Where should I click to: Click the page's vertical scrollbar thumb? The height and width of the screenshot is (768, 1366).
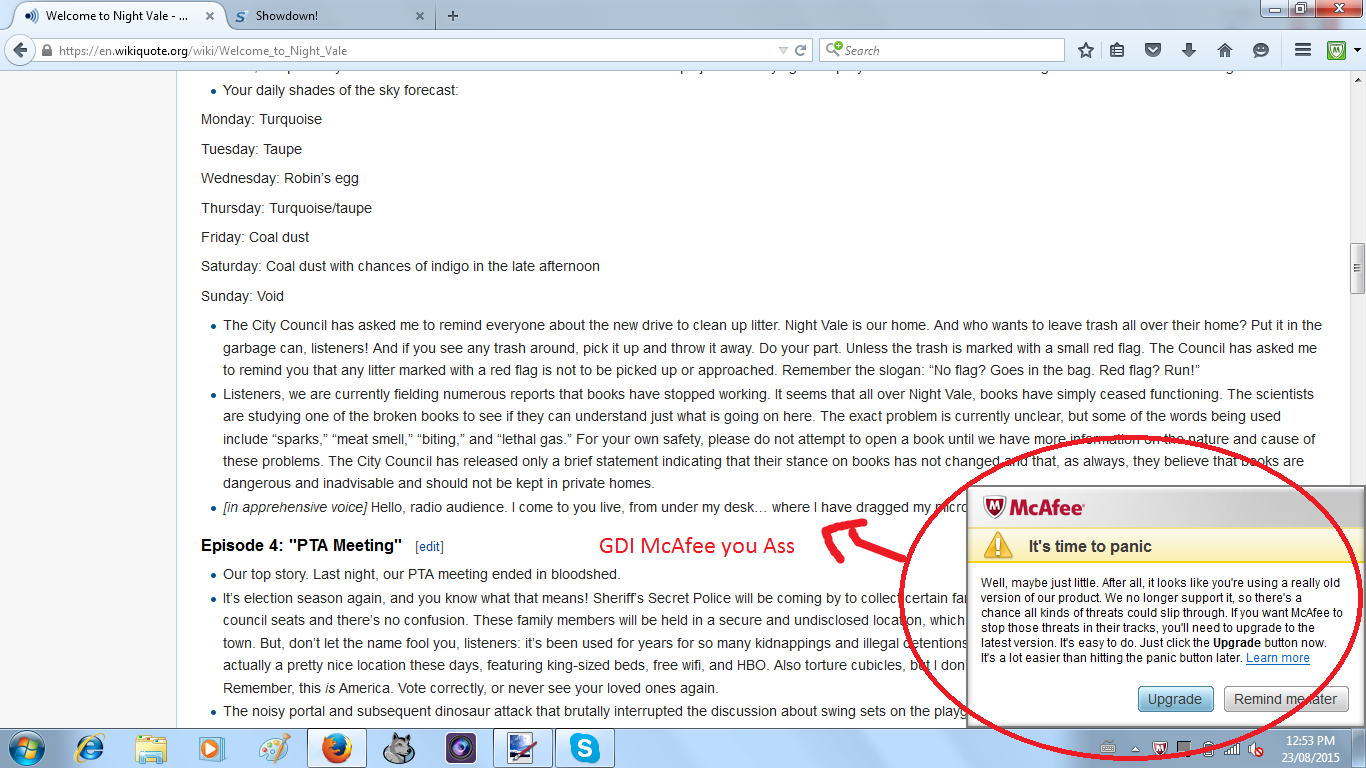[1357, 269]
